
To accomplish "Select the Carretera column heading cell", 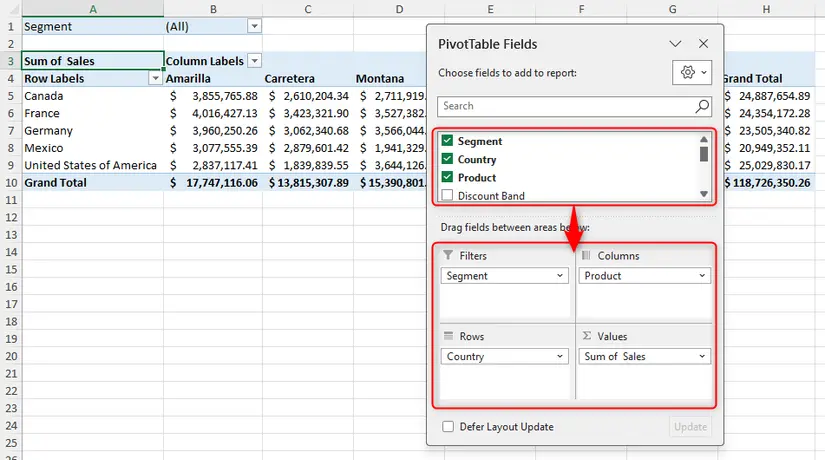I will click(x=308, y=78).
